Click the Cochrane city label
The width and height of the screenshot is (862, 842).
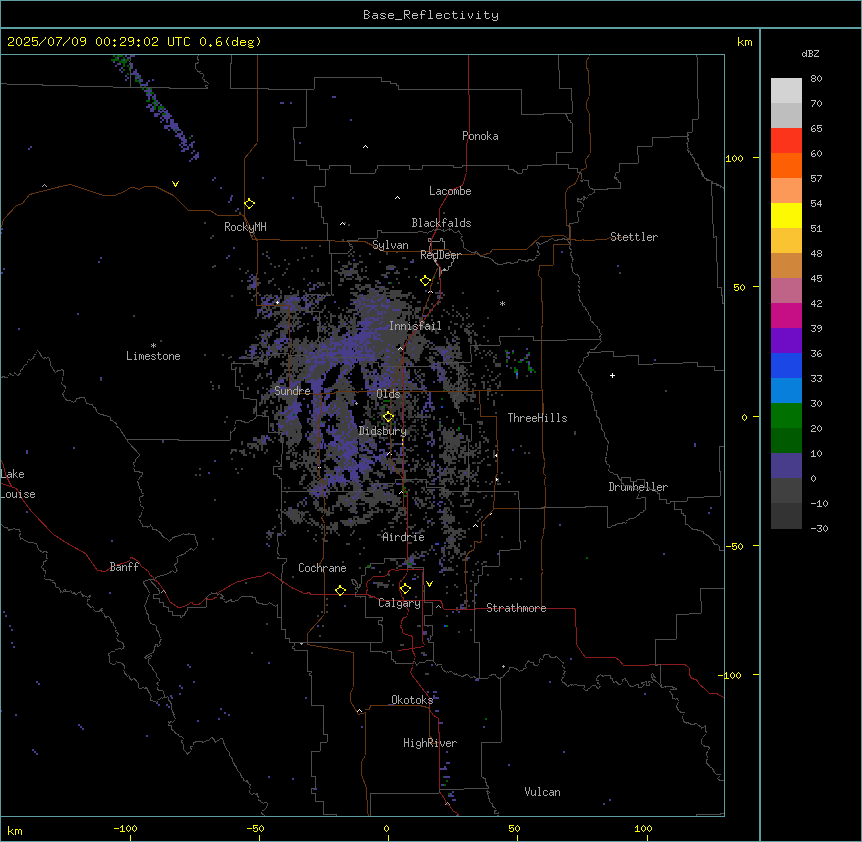tap(322, 568)
